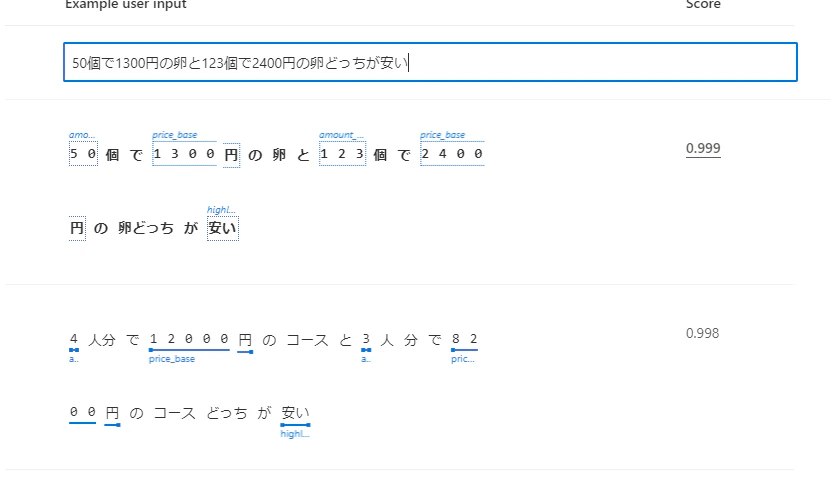Click the 'highl...' label below underlined 安い
840x491 pixels.
tap(295, 434)
